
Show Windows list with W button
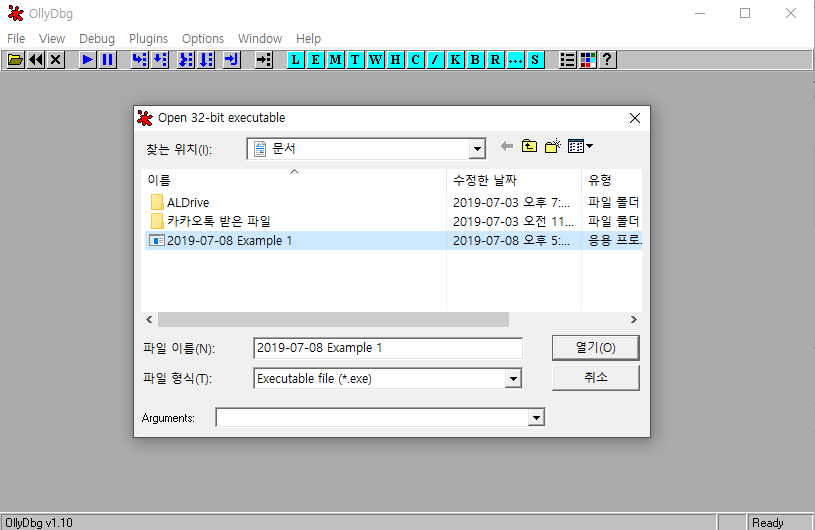click(375, 60)
